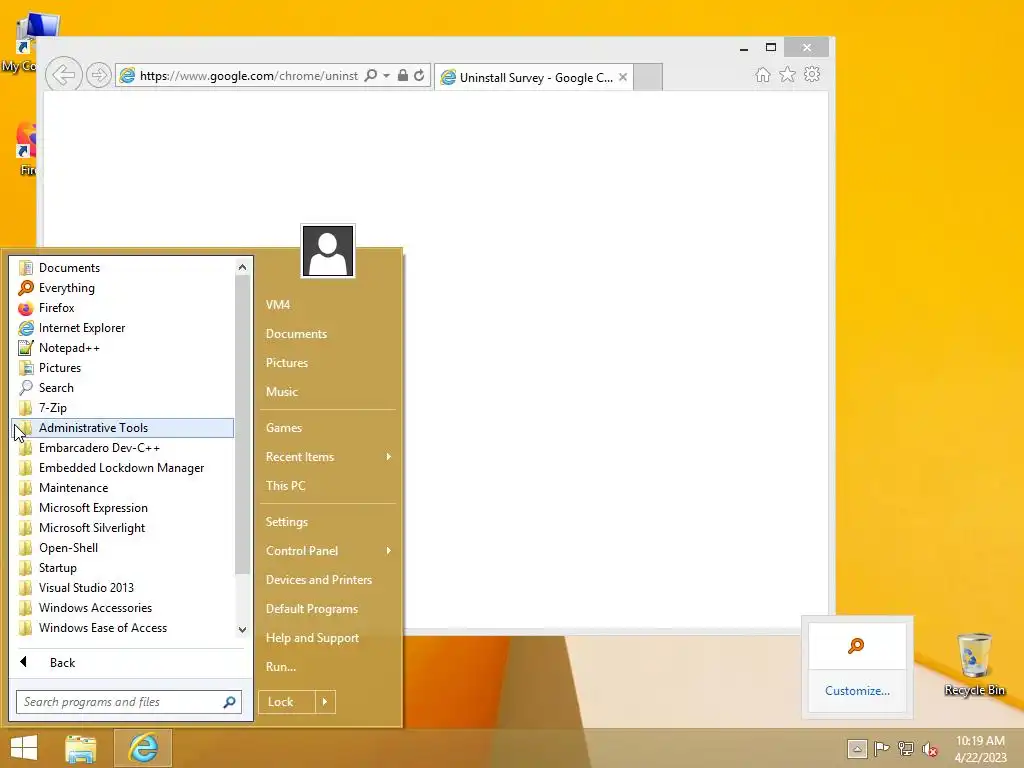Image resolution: width=1024 pixels, height=768 pixels.
Task: Click Everything icon in tray overflow
Action: 856,646
